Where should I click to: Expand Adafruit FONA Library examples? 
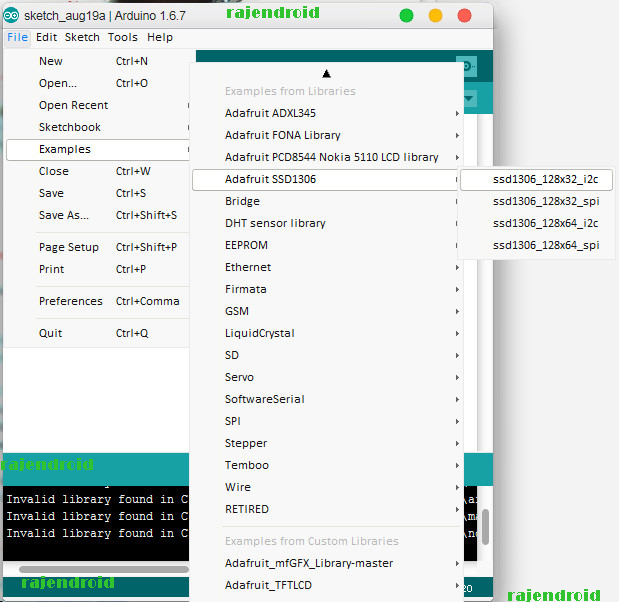(327, 135)
